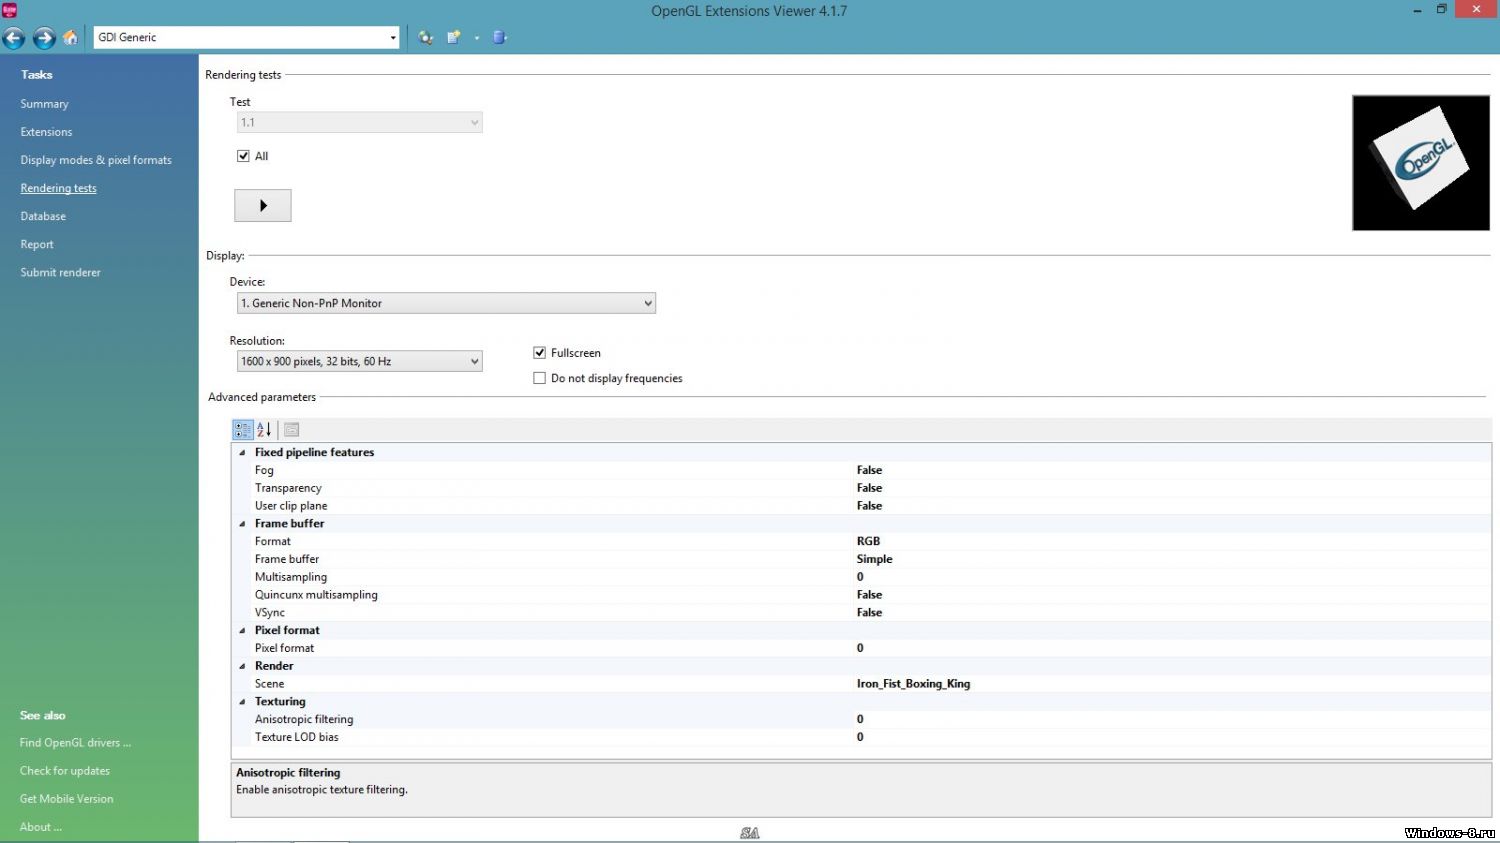The image size is (1500, 843).
Task: Uncheck the Fullscreen checkbox
Action: tap(540, 353)
